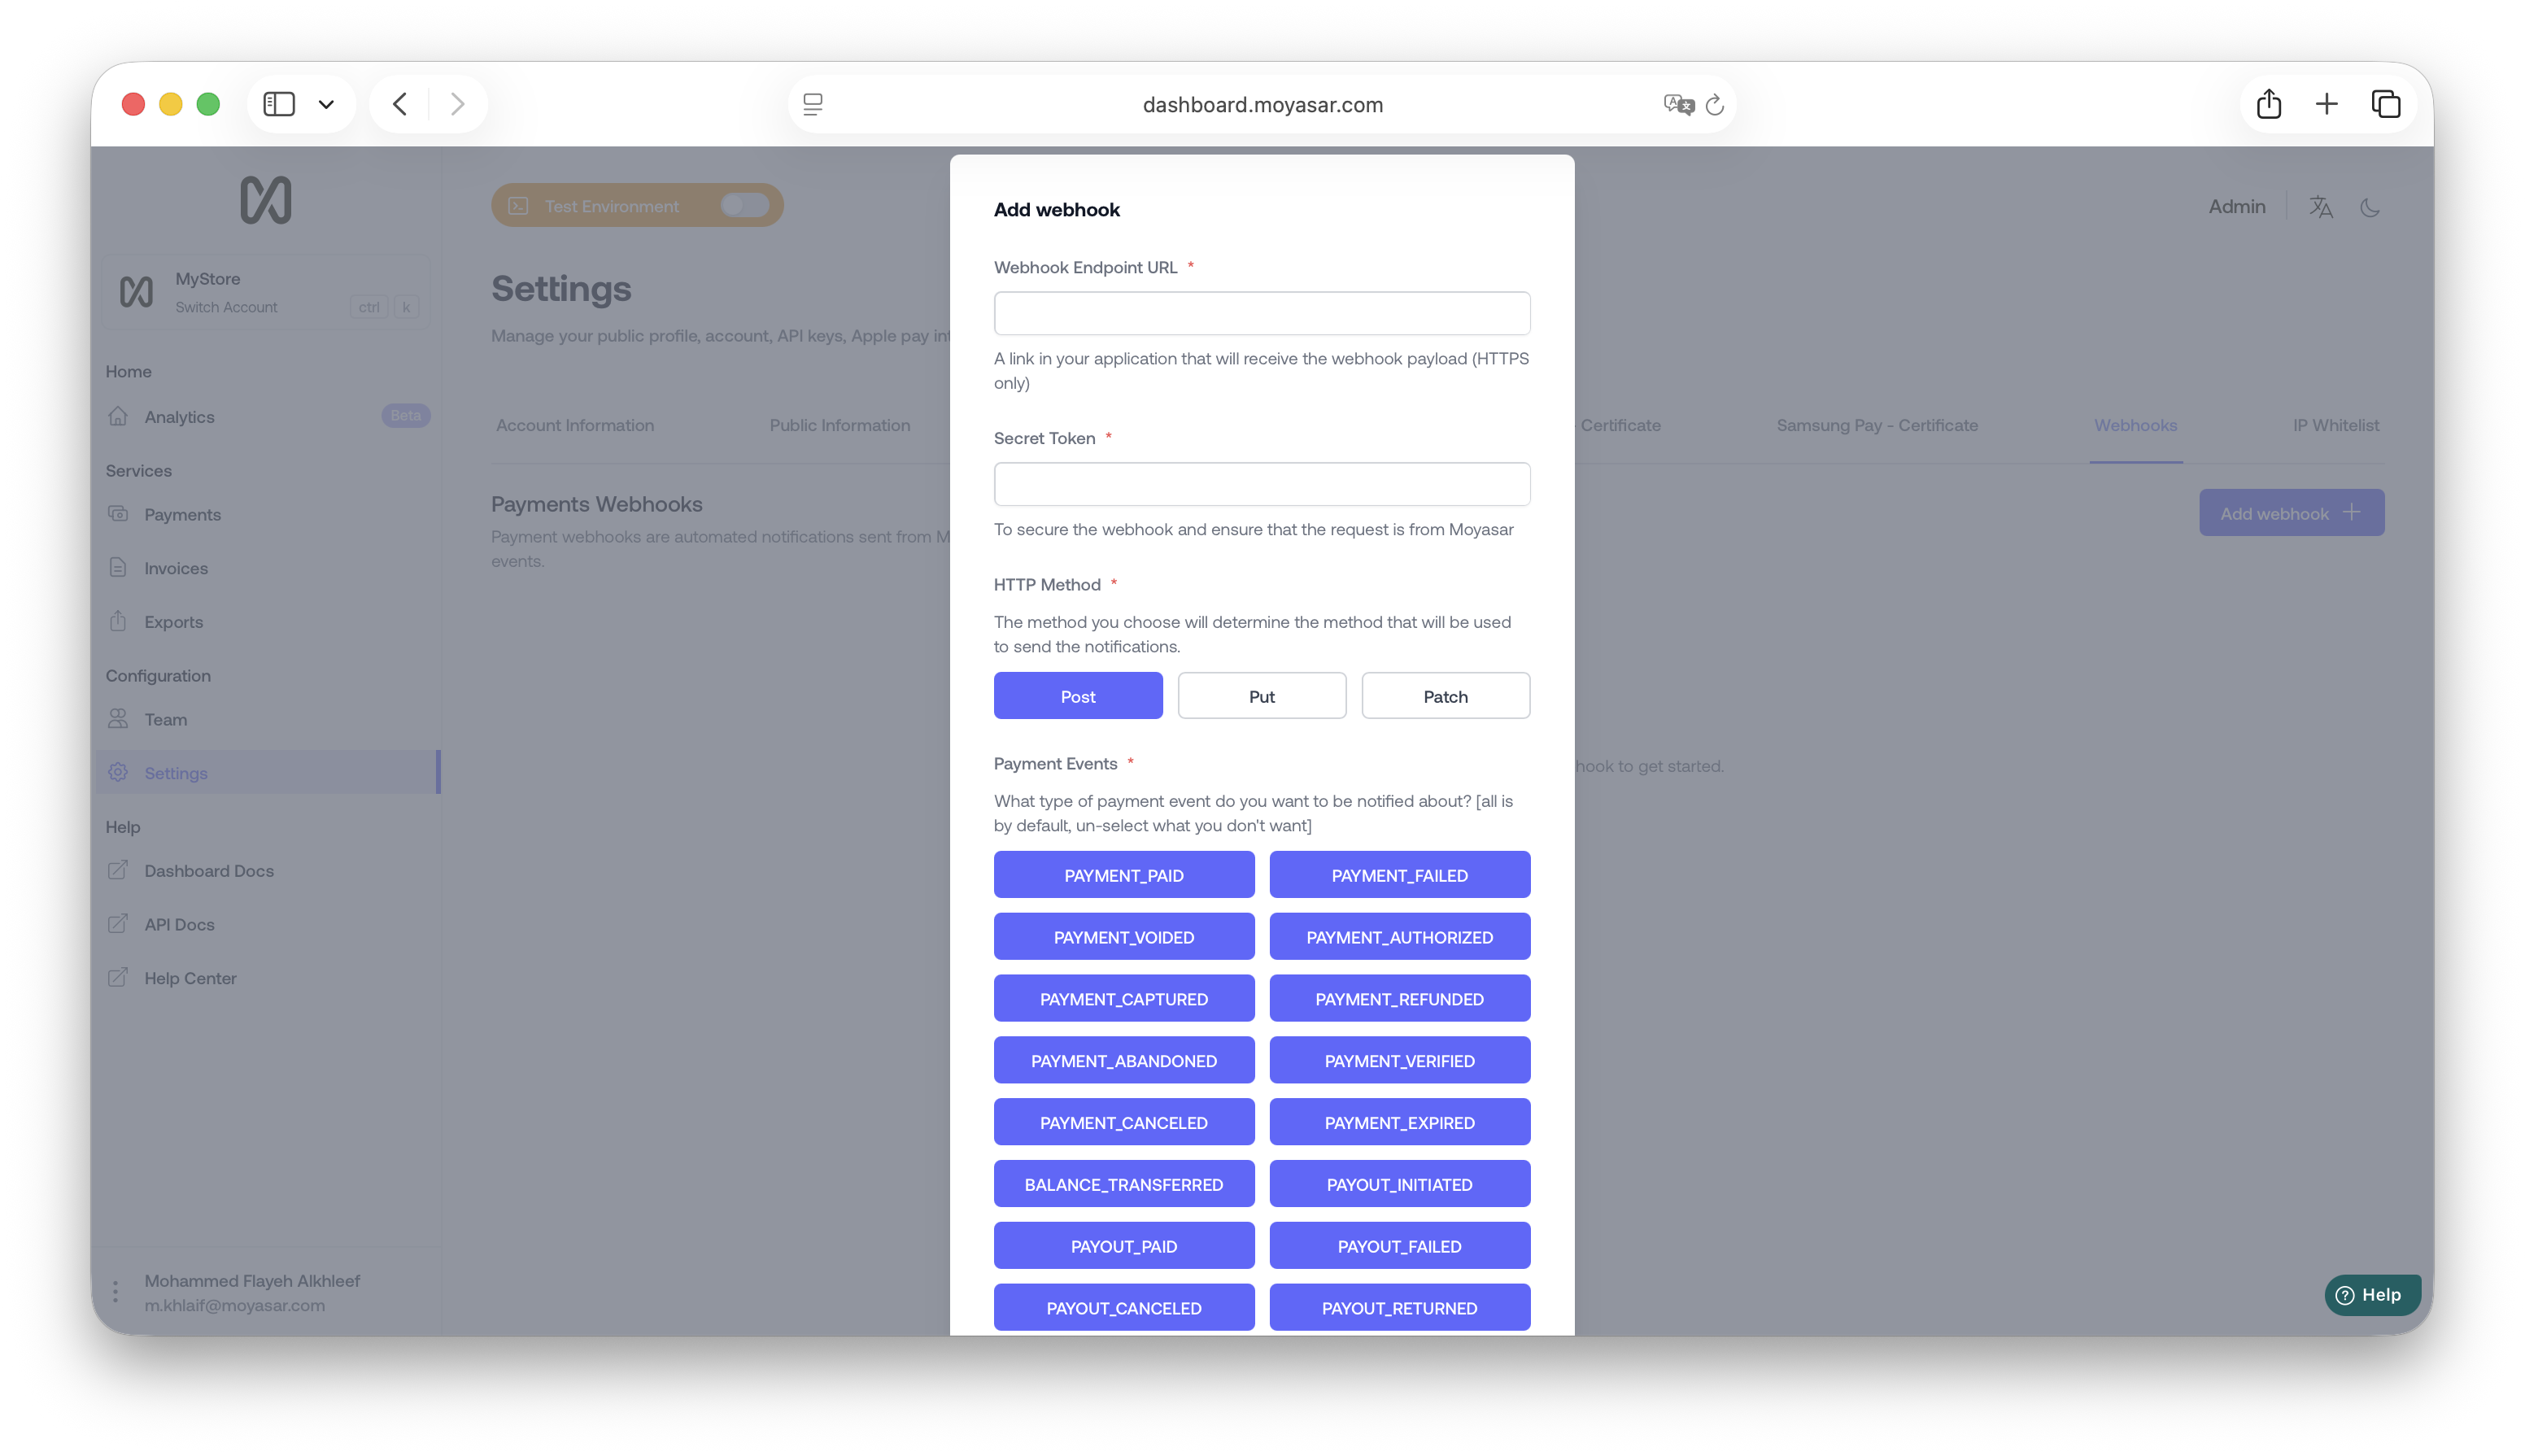Click the translate icon in address bar
This screenshot has height=1456, width=2525.
click(1677, 105)
